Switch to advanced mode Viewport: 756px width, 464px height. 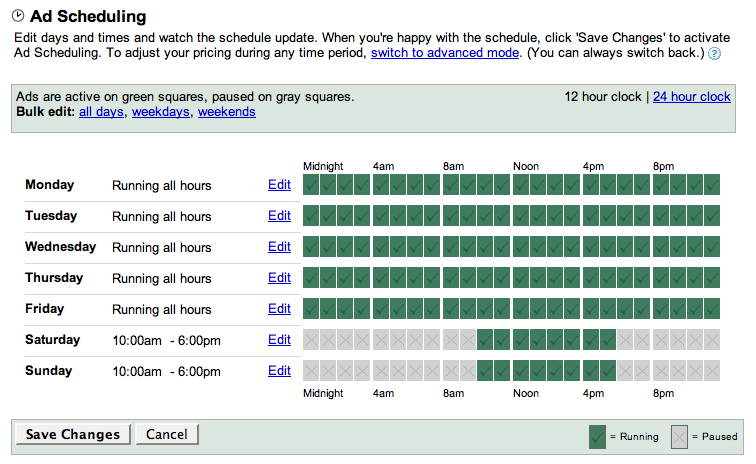(445, 52)
